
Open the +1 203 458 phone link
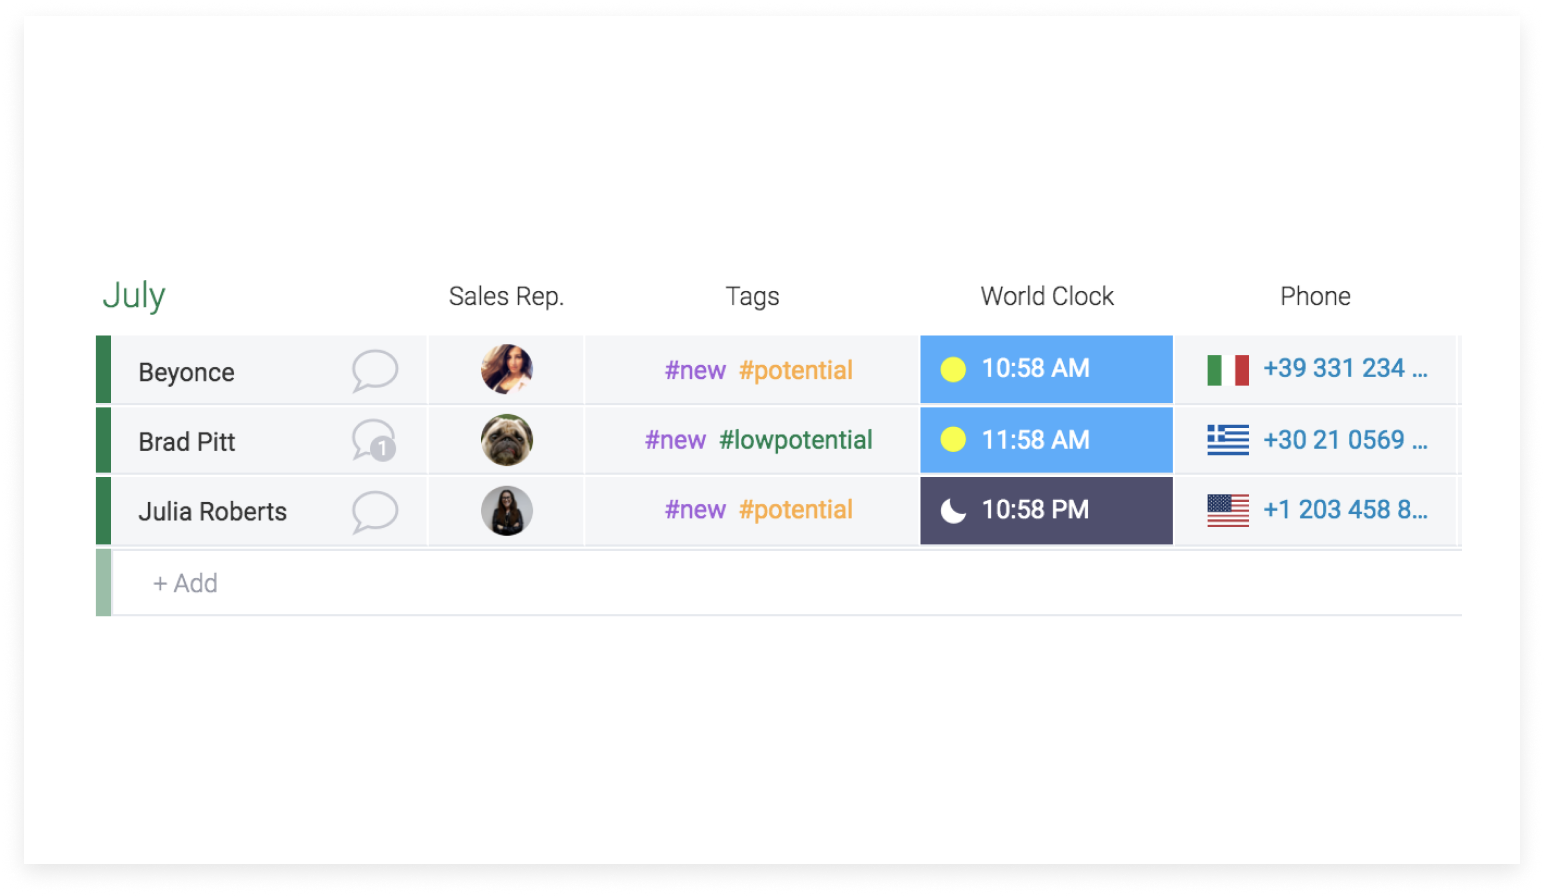tap(1345, 509)
